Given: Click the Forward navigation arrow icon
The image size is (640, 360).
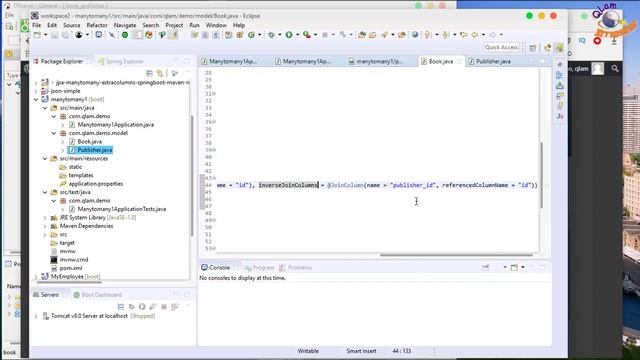Looking at the screenshot, I should (x=492, y=35).
